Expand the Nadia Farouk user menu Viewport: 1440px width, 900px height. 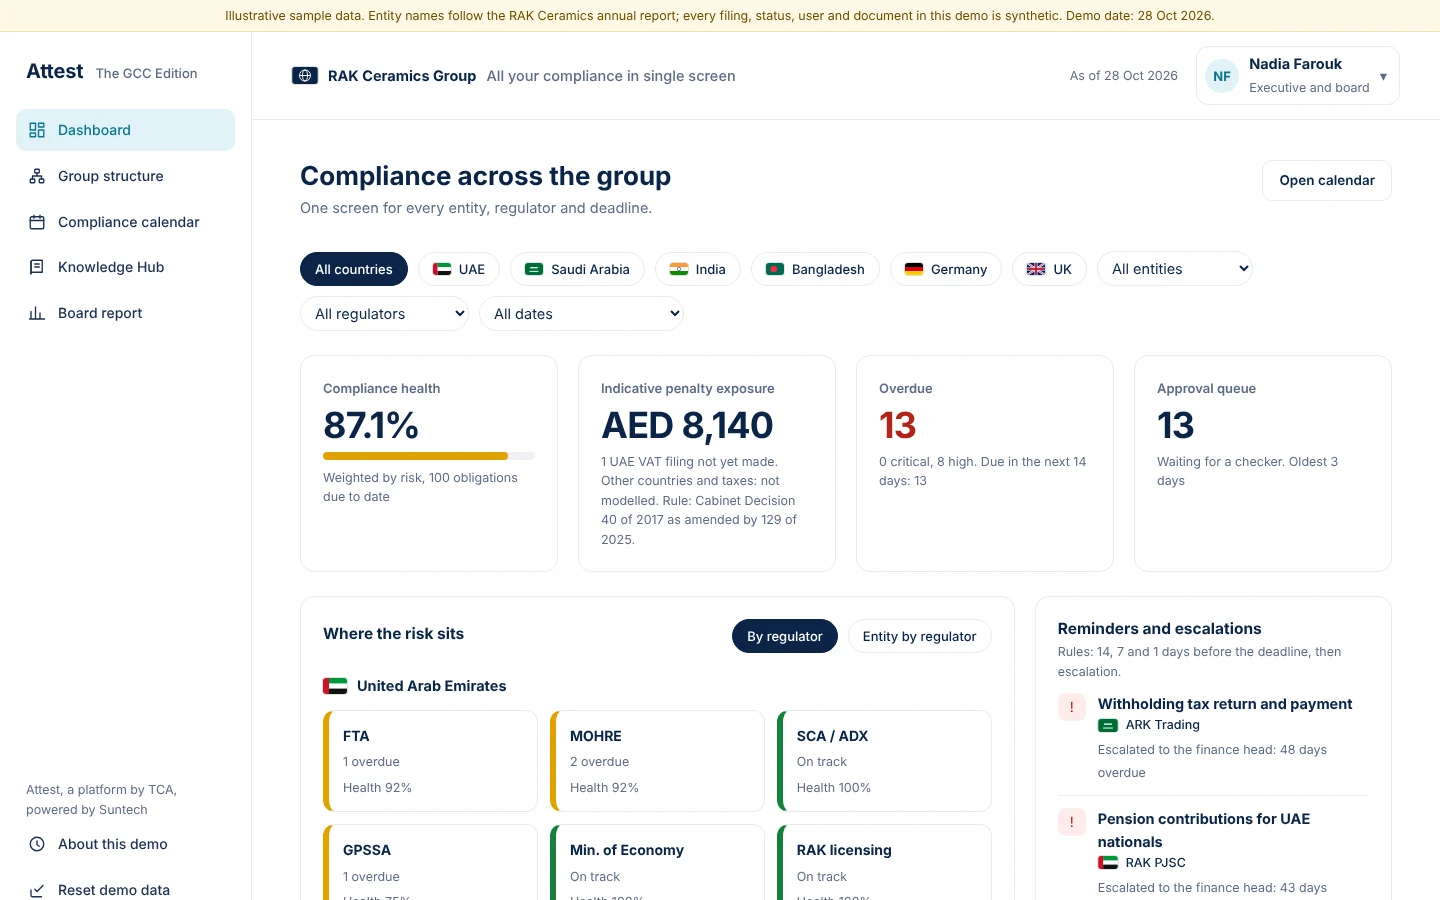(1297, 76)
